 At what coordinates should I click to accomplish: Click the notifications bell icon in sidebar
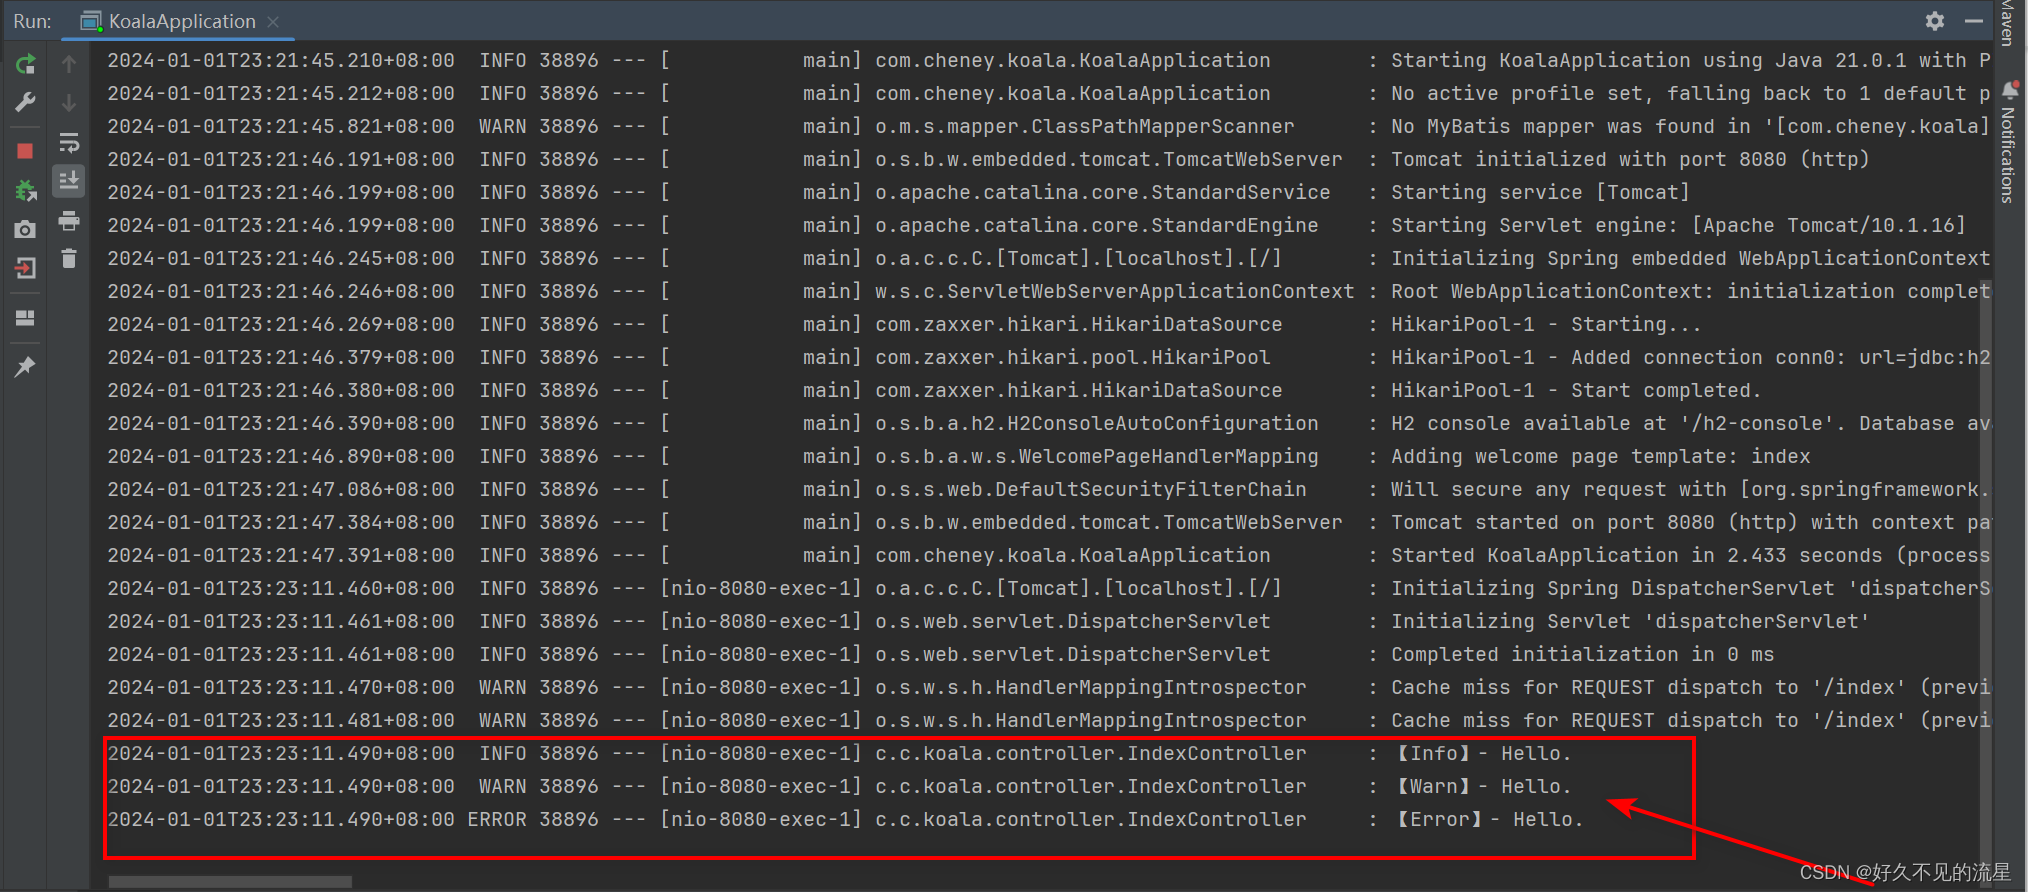[x=2009, y=90]
